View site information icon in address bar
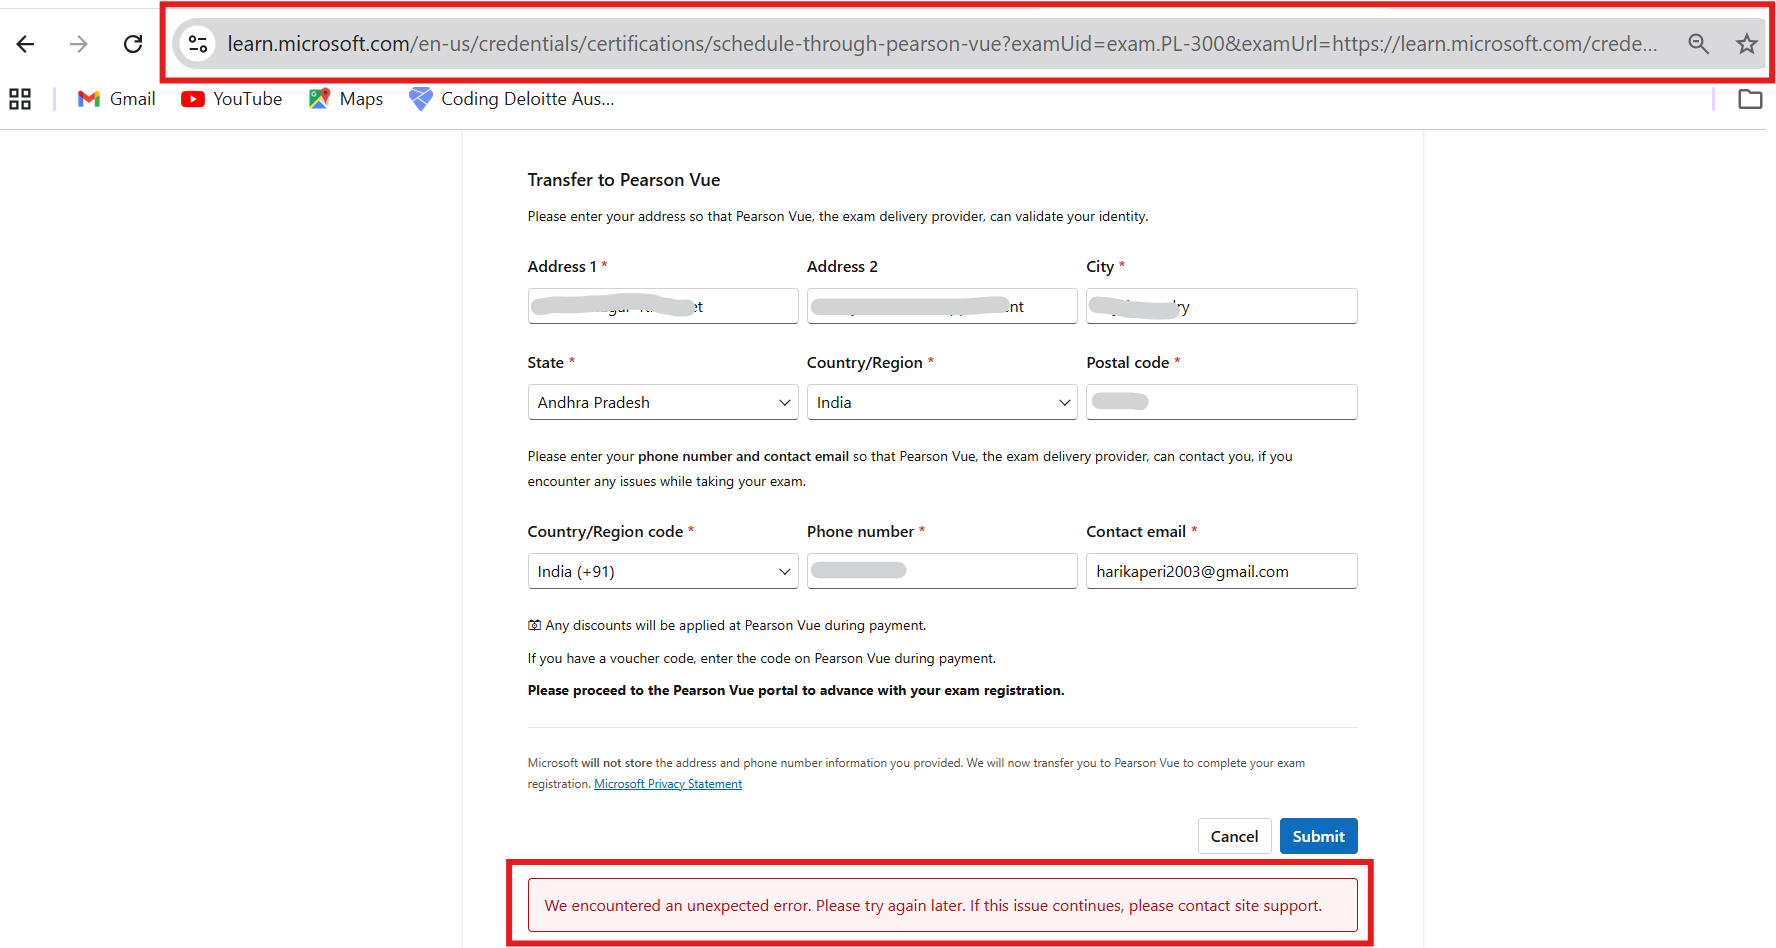The height and width of the screenshot is (948, 1776). pyautogui.click(x=198, y=44)
